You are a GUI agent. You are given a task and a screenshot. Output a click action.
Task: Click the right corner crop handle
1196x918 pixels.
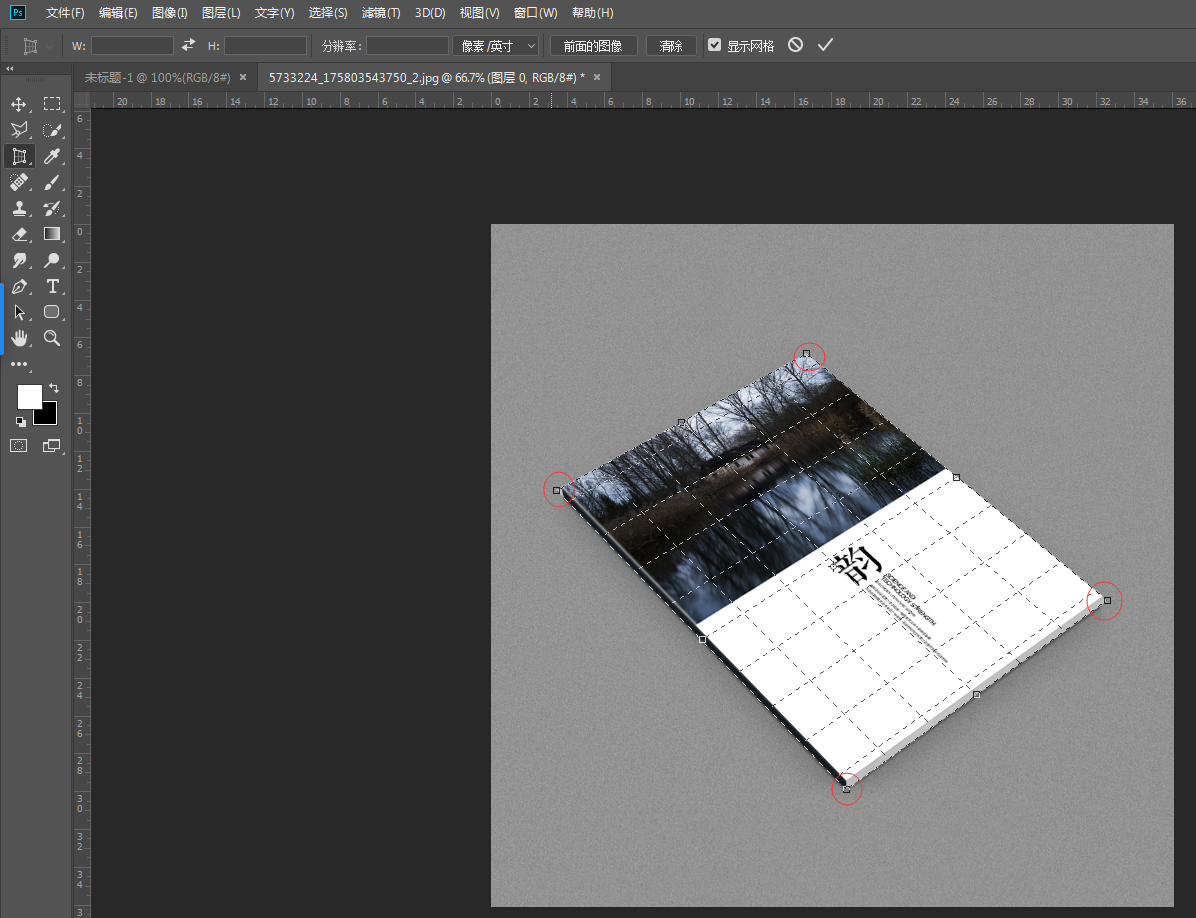click(1108, 600)
